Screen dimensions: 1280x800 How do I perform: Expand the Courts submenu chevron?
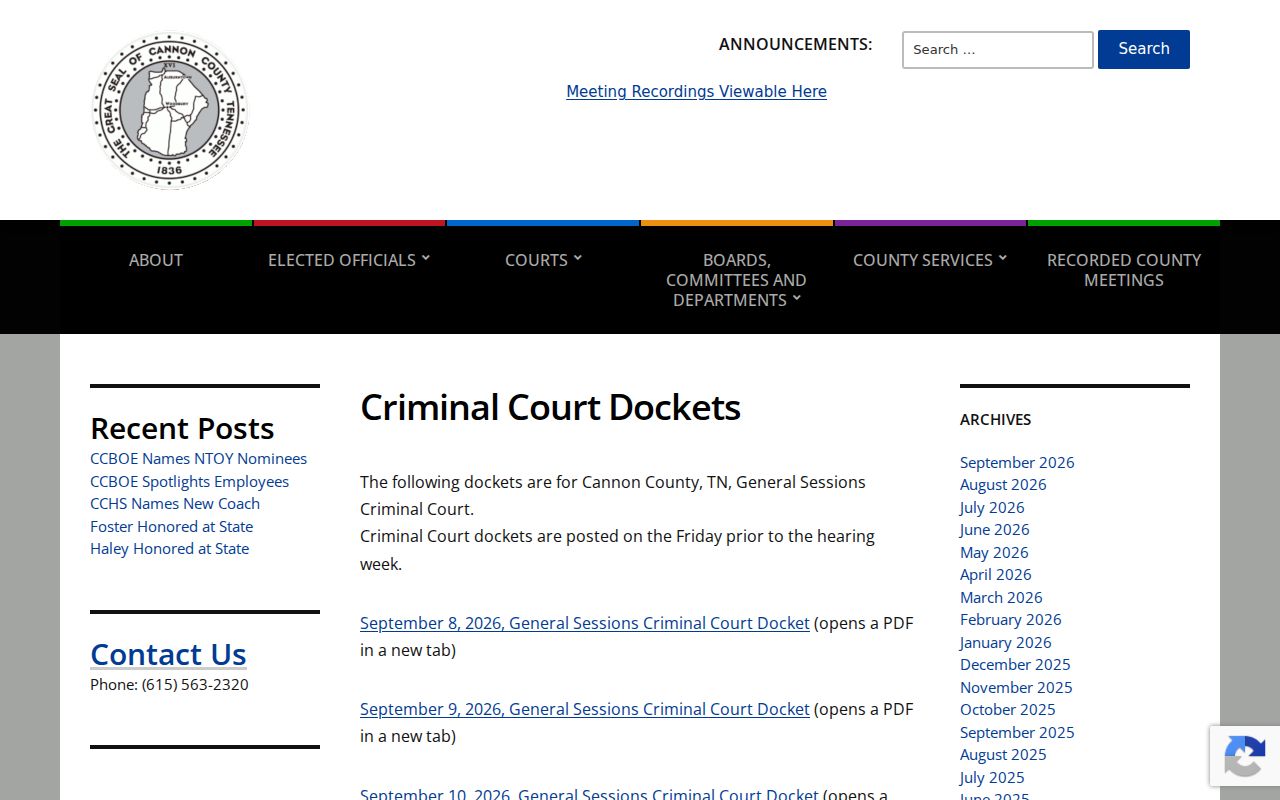click(577, 258)
